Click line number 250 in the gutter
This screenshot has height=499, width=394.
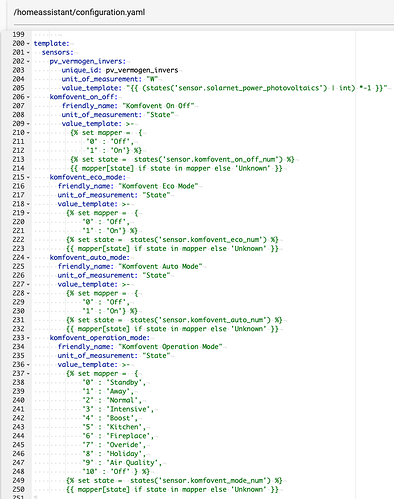click(18, 489)
